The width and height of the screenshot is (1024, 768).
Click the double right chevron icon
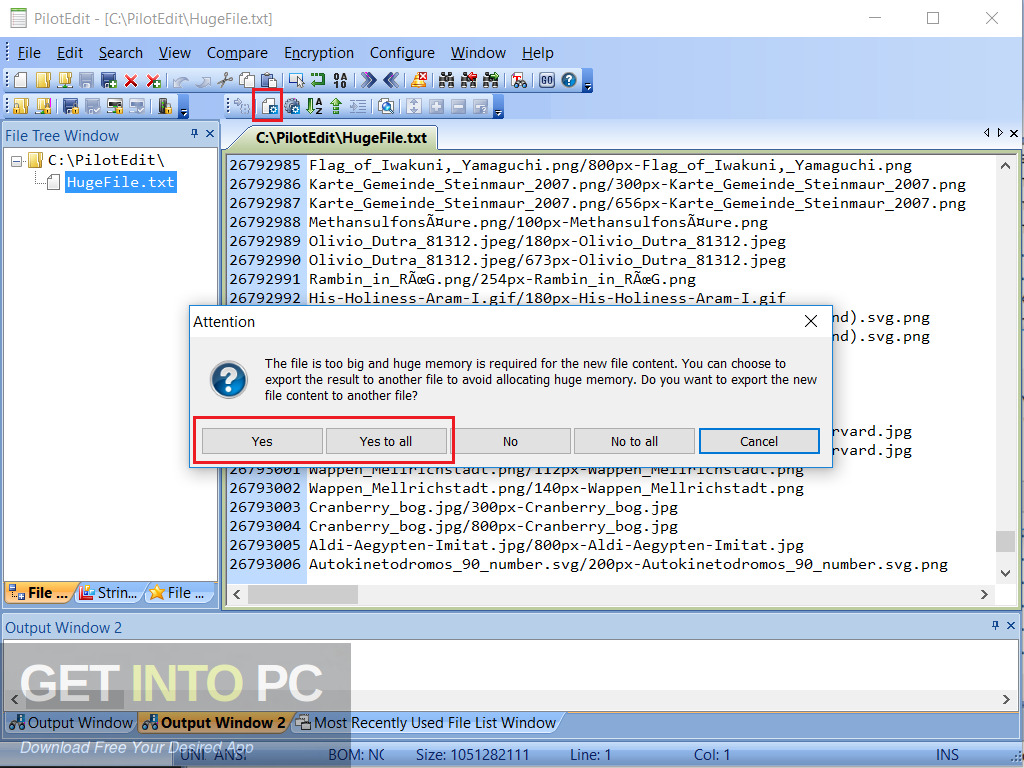point(369,80)
